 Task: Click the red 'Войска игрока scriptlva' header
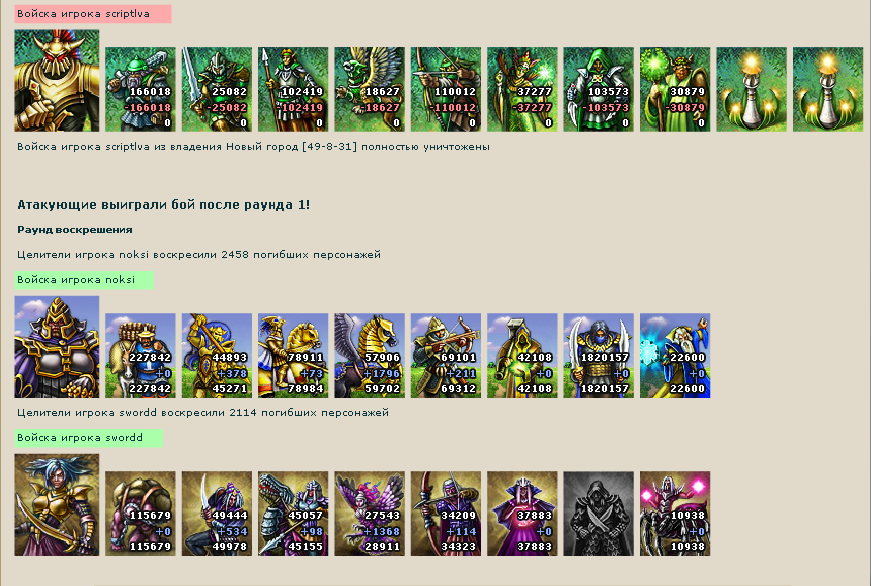pos(93,14)
